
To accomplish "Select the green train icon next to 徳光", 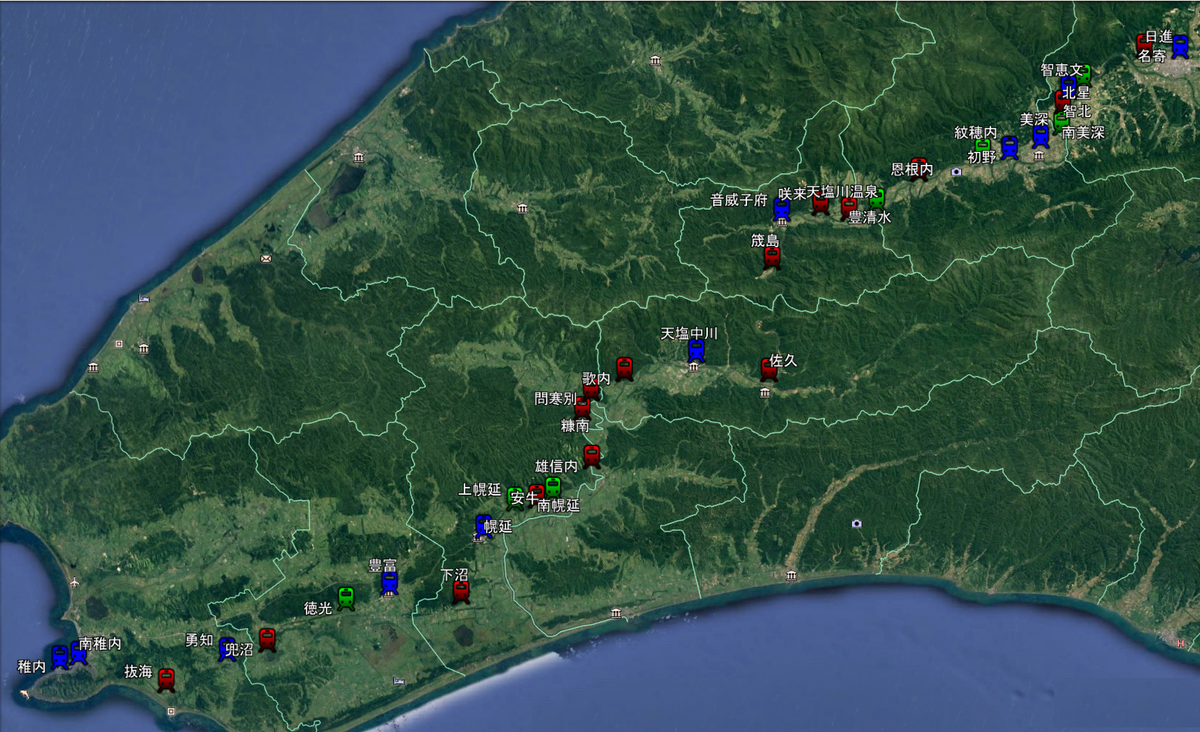I will pos(346,598).
